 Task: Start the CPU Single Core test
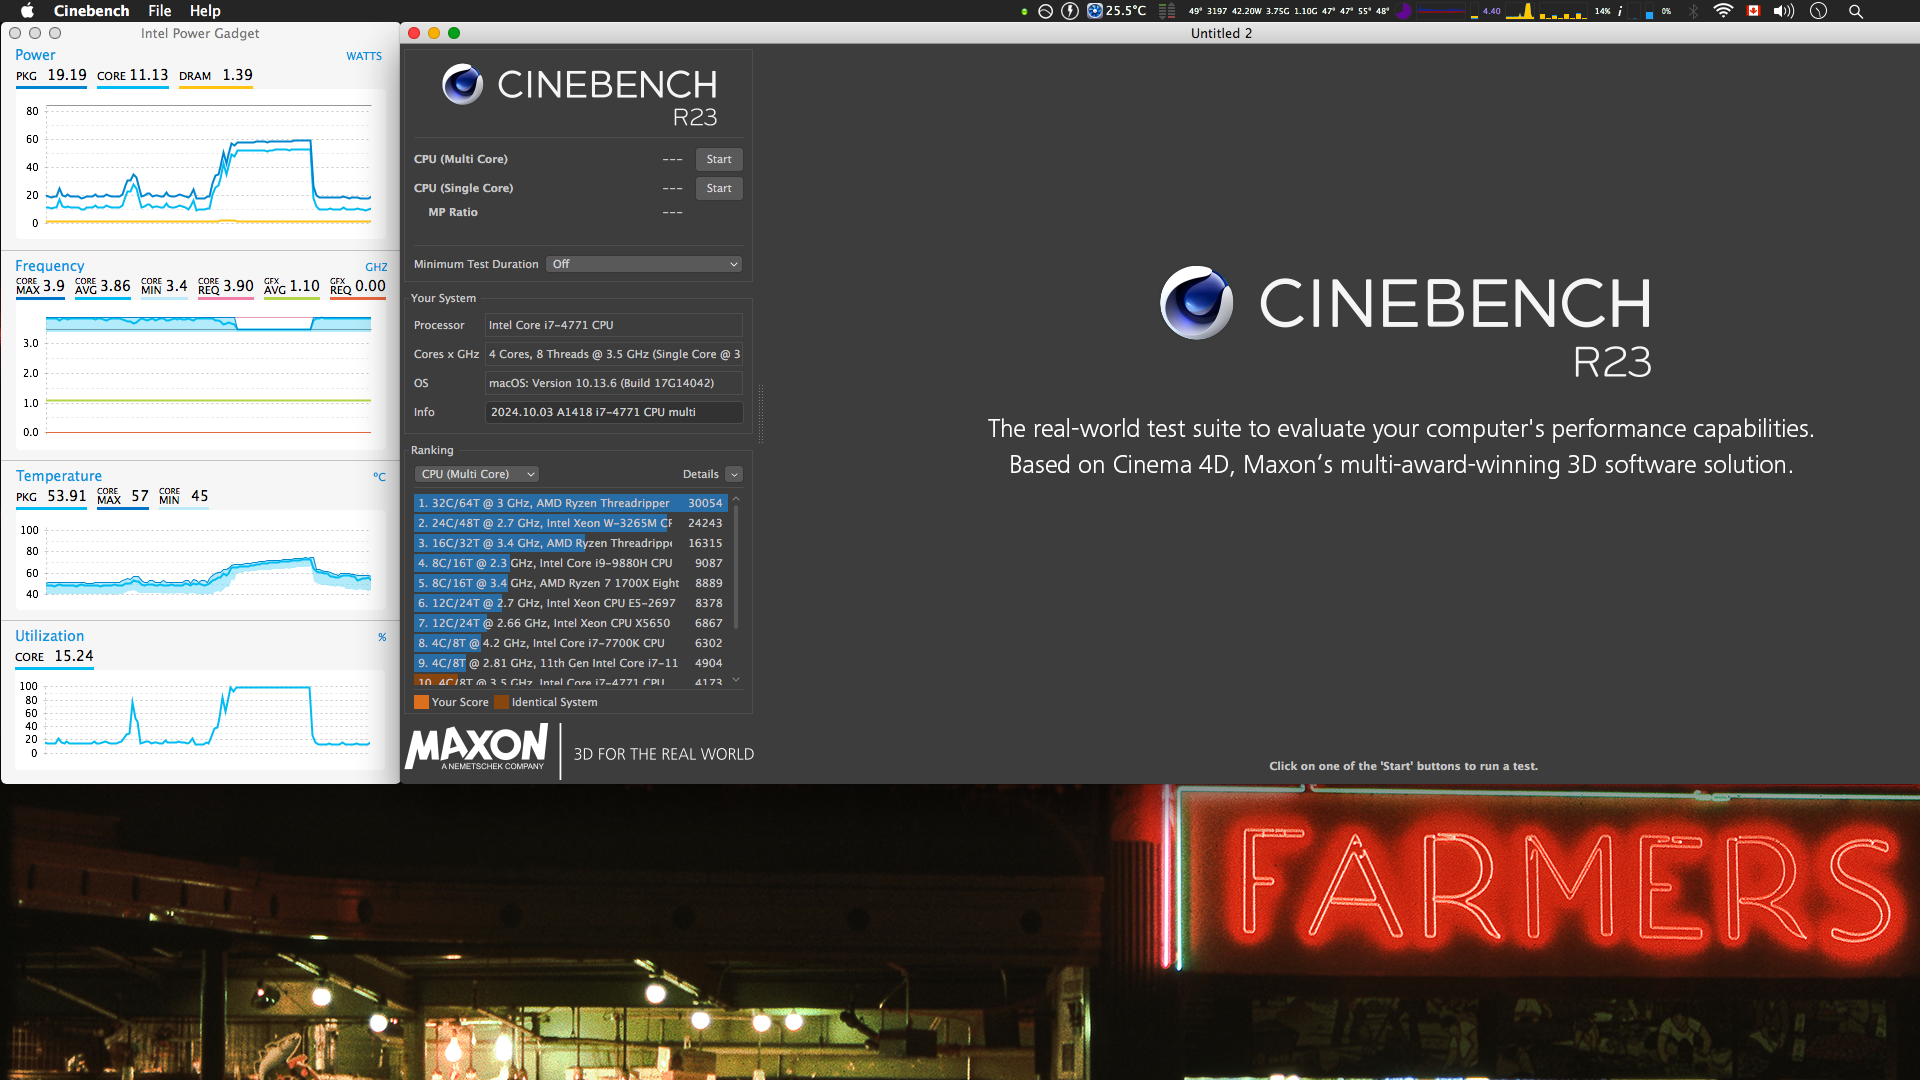(x=719, y=188)
